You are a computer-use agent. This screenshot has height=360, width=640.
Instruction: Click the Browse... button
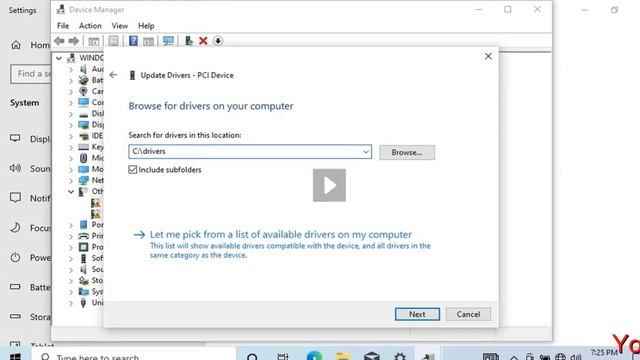[407, 152]
